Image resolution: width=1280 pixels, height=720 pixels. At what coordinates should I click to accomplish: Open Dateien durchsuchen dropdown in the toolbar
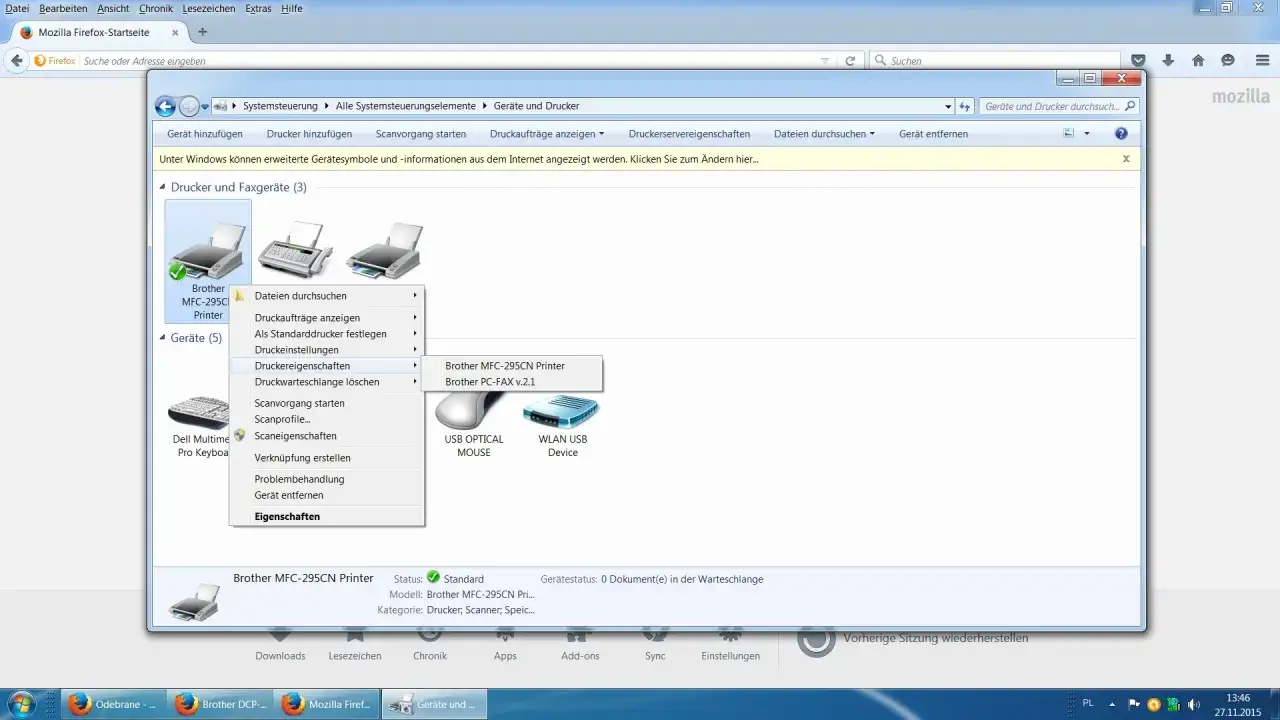(x=824, y=133)
